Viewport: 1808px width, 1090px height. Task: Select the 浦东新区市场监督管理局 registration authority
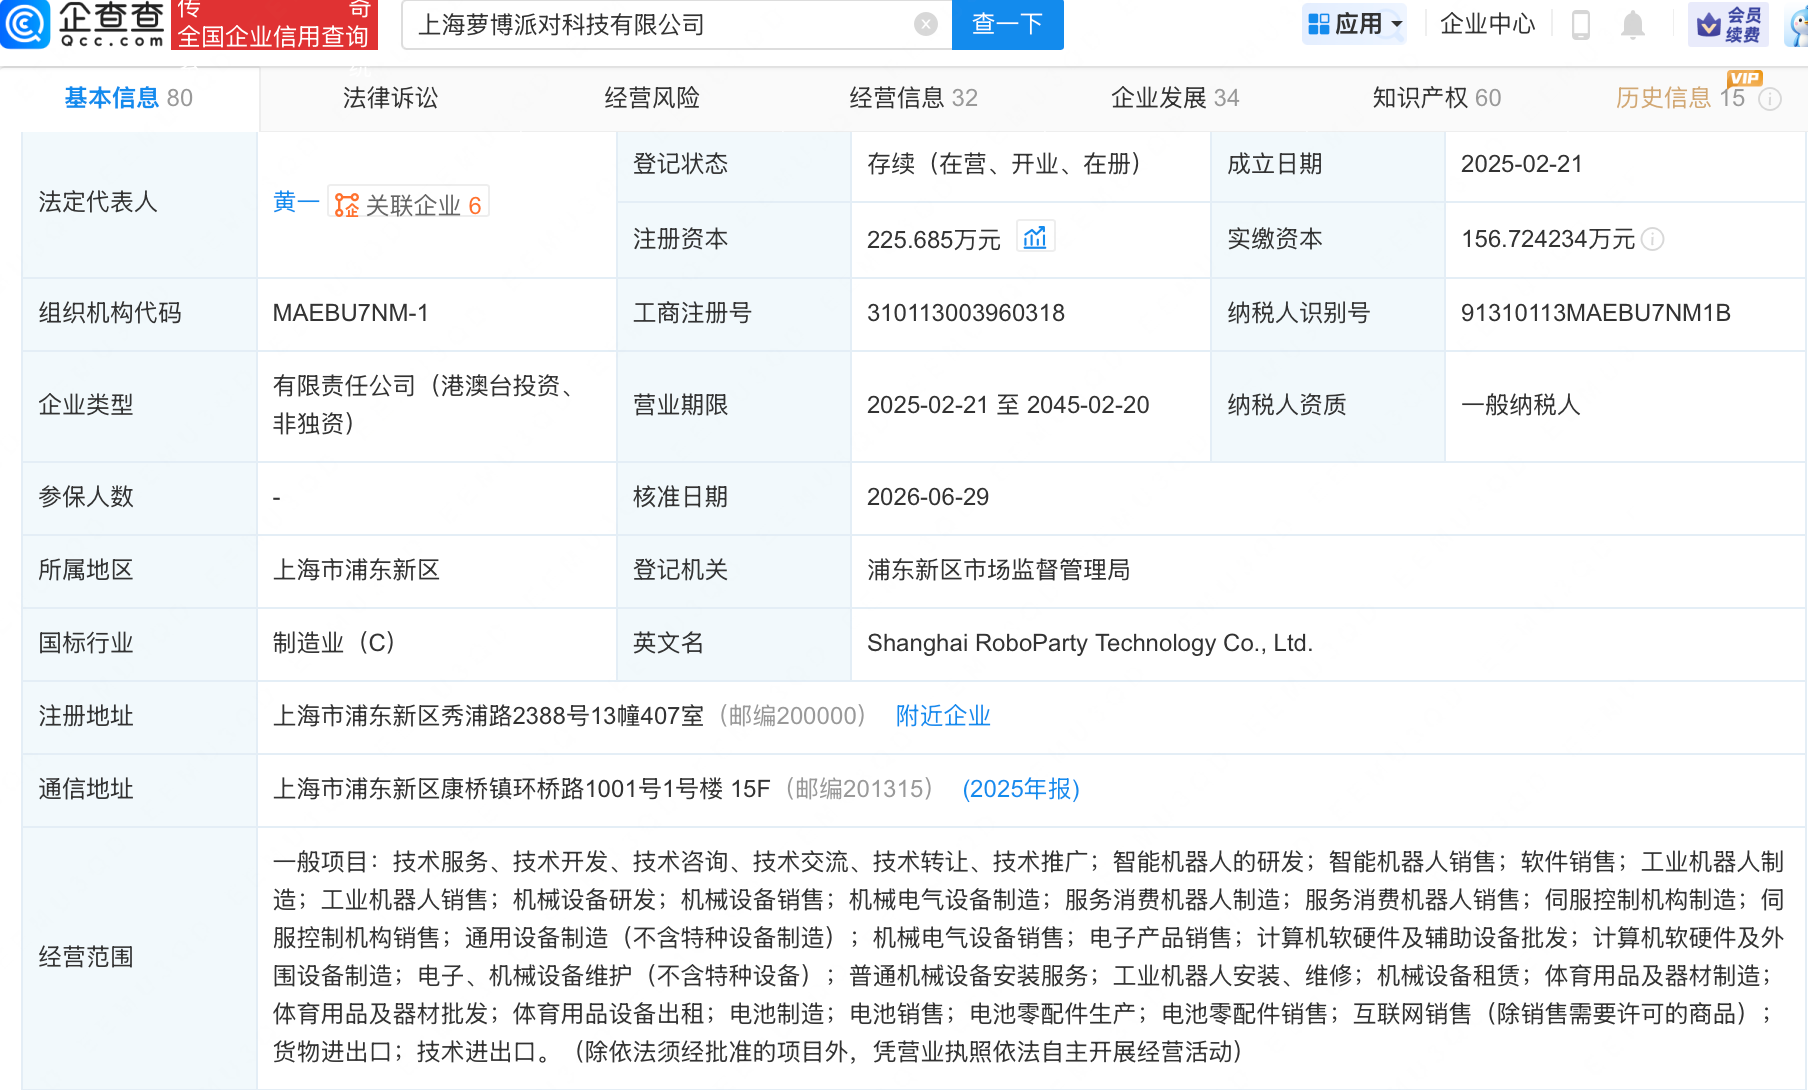(x=998, y=570)
